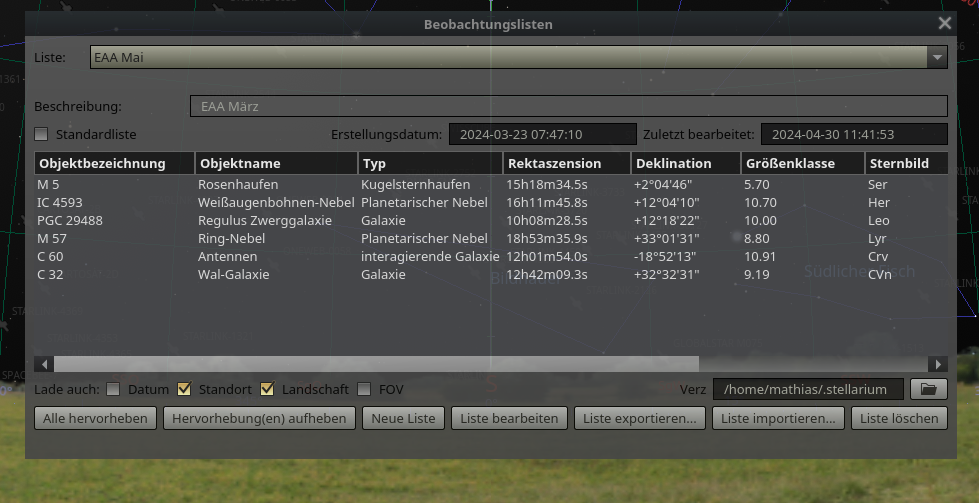Toggle the Standardliste checkbox
979x503 pixels.
(41, 134)
